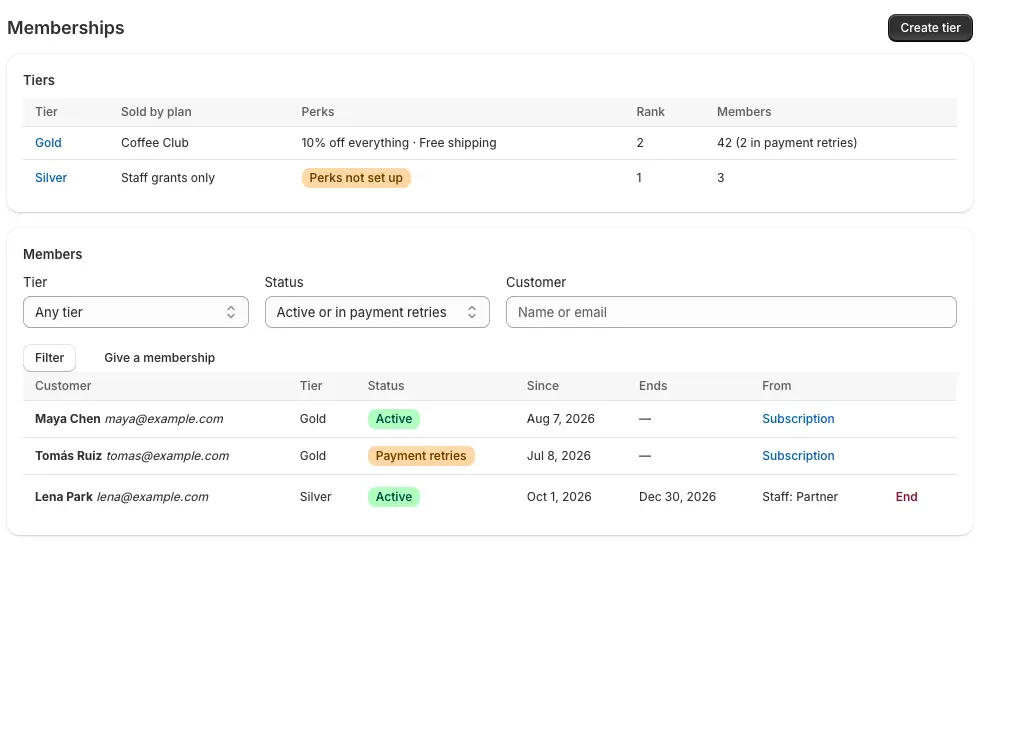1020x750 pixels.
Task: Click the 42 (2 in payment retries) cell
Action: pyautogui.click(x=787, y=143)
